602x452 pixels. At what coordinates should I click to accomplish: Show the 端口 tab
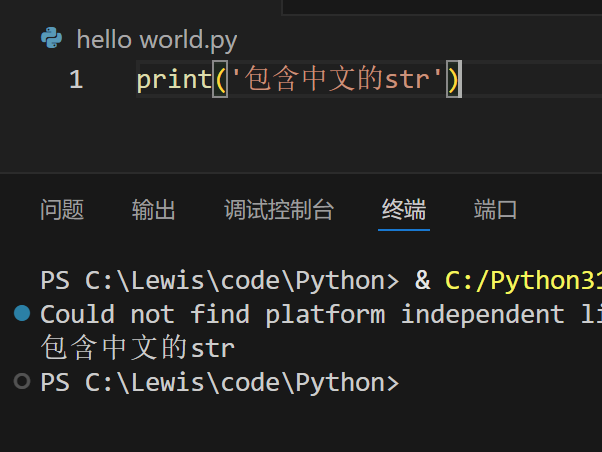pos(496,210)
